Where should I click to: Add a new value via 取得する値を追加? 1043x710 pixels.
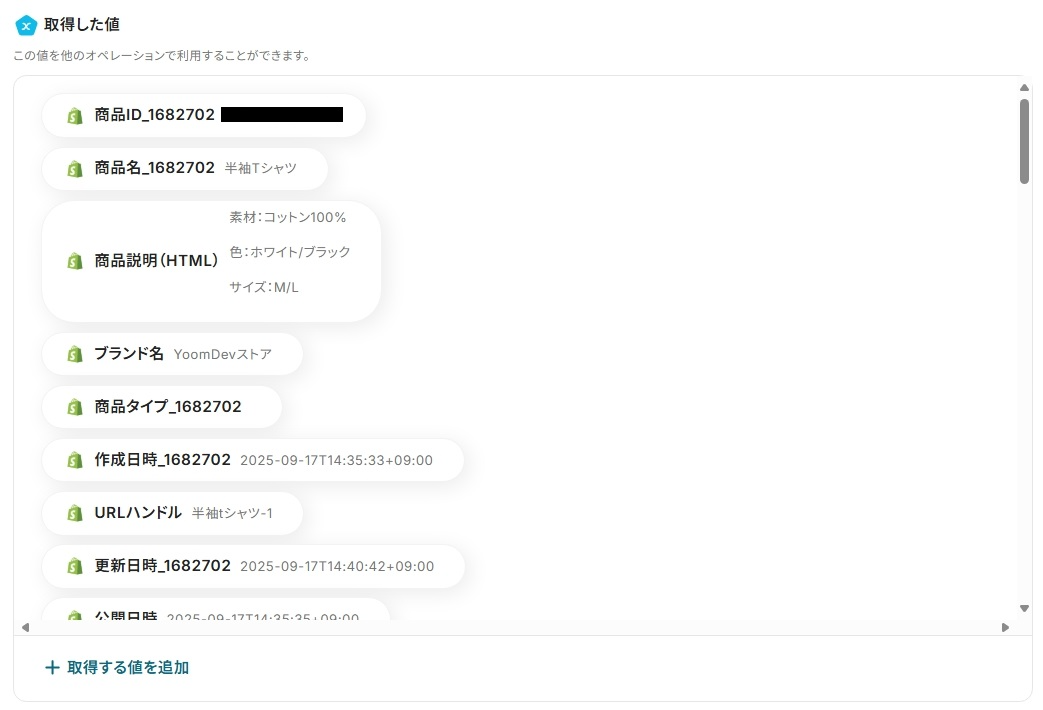(117, 667)
